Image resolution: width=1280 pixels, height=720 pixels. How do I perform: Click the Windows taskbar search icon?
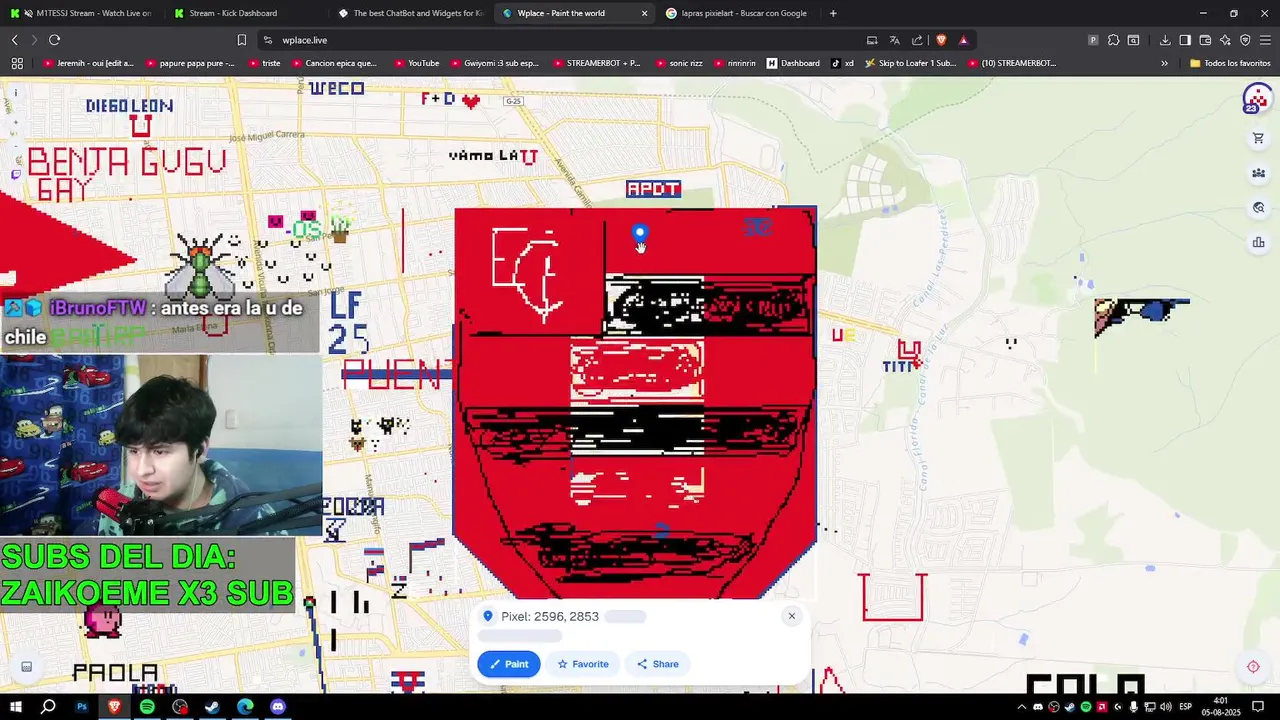point(48,707)
